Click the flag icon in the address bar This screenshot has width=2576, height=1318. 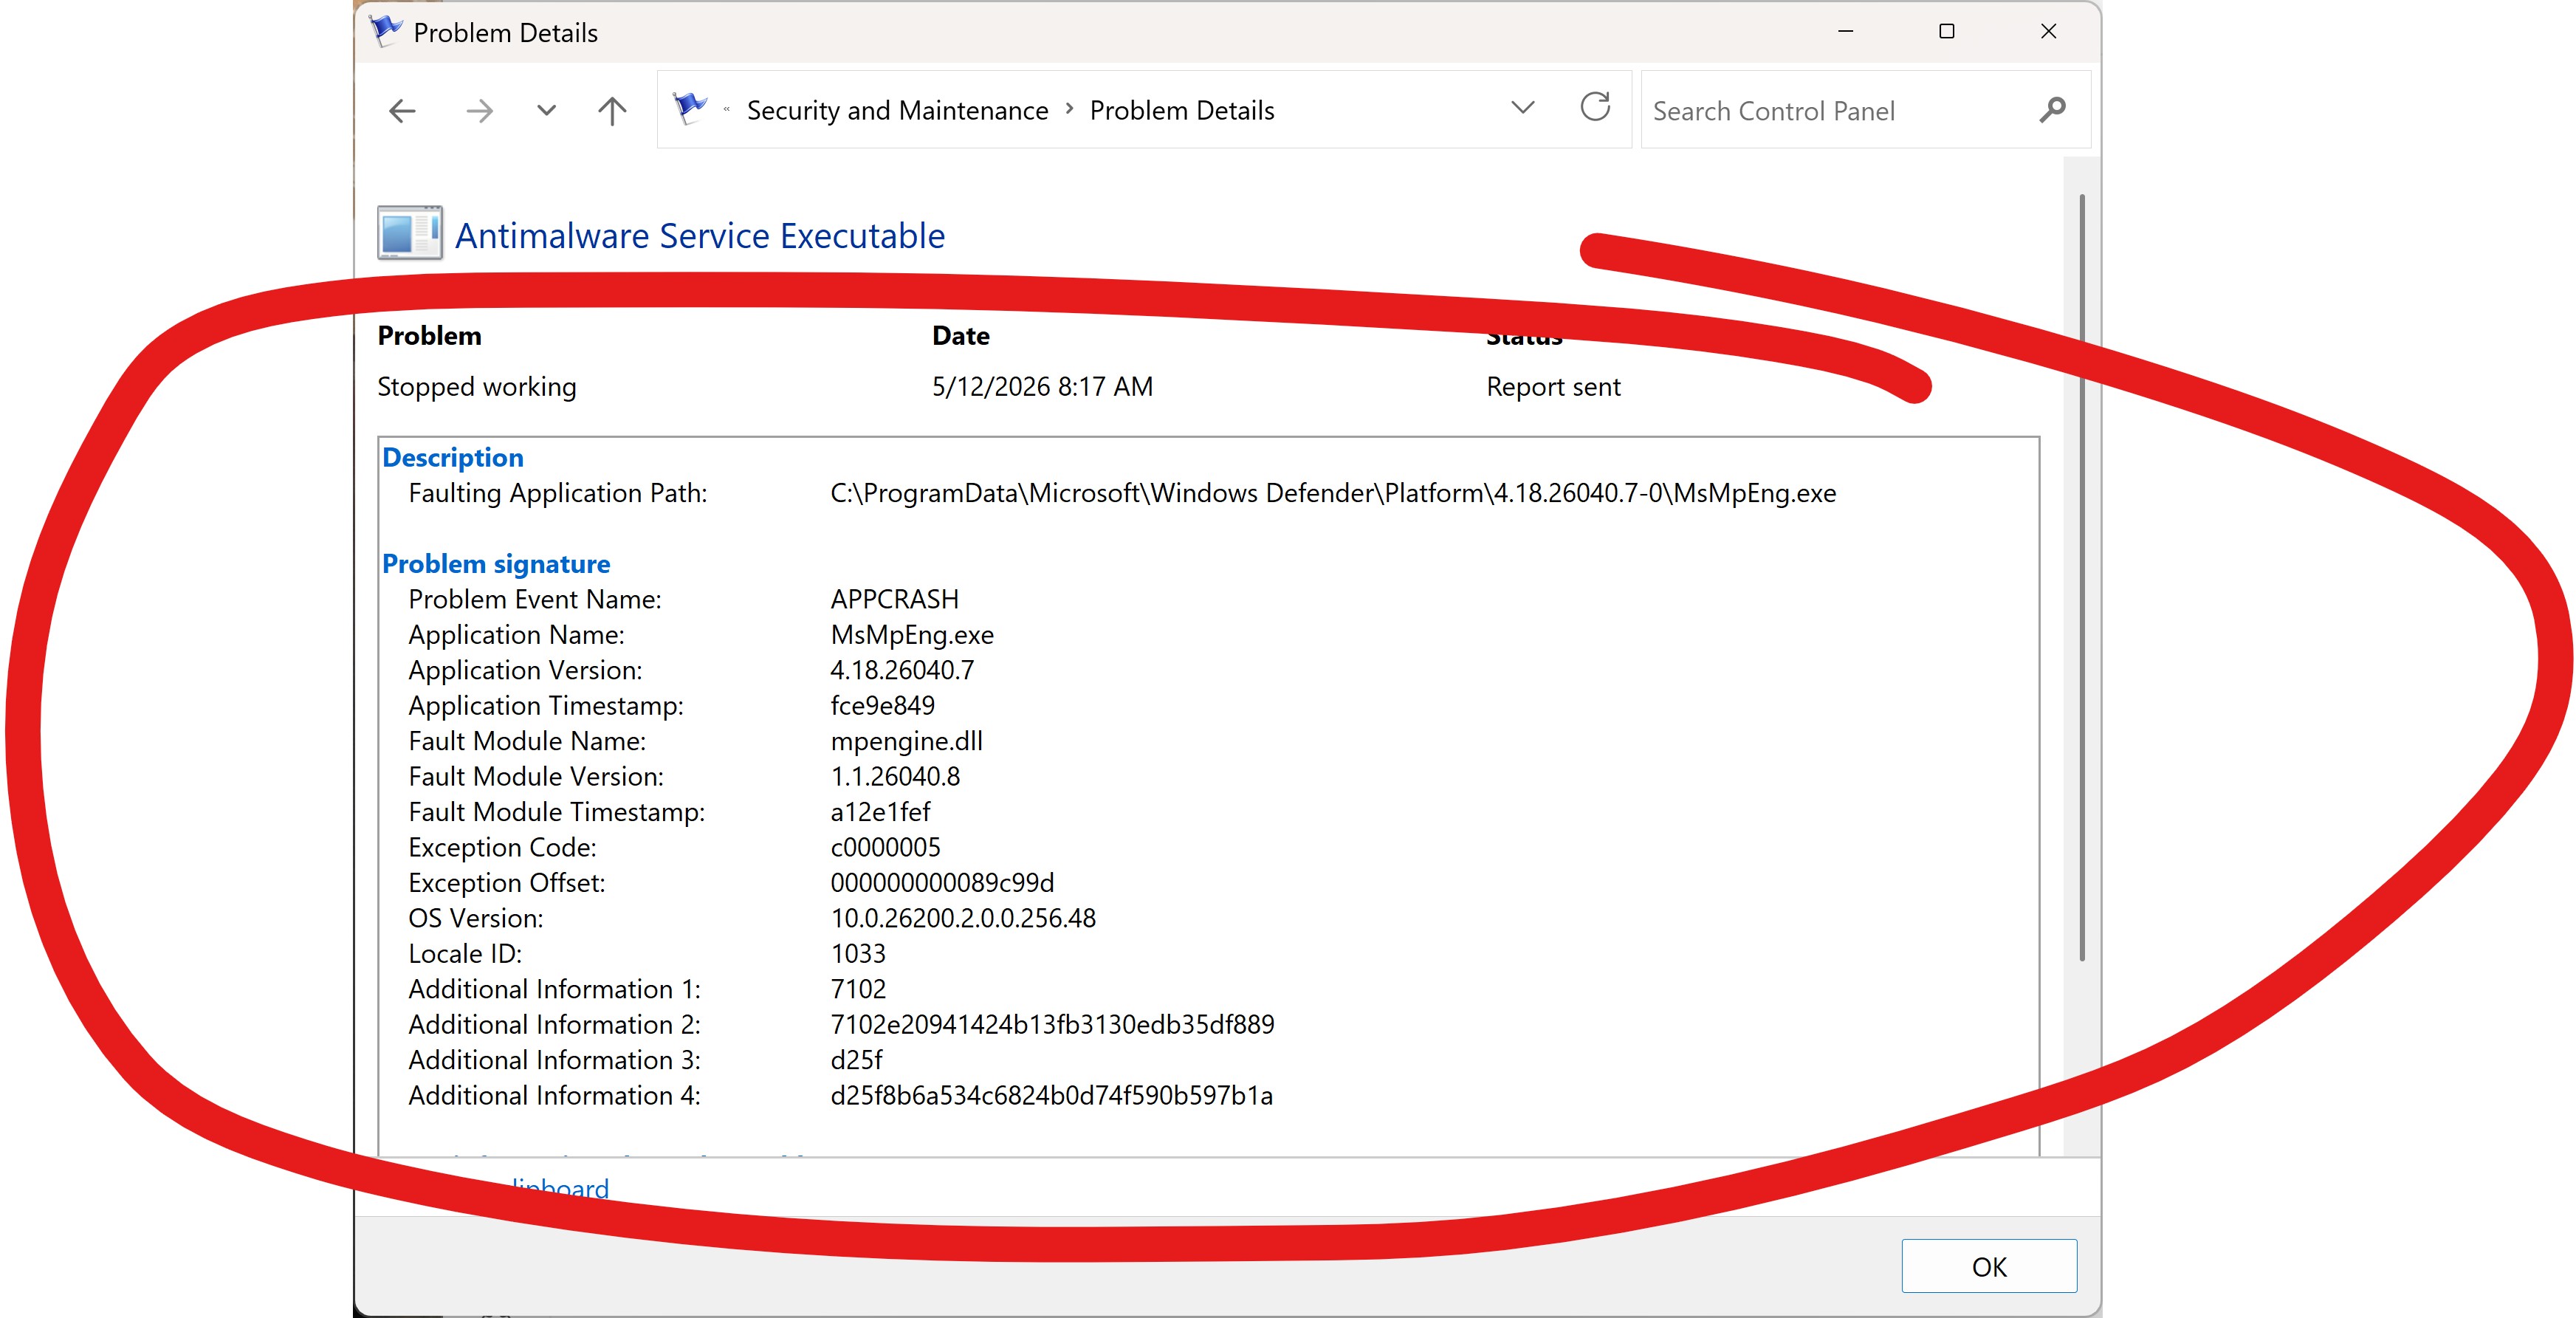tap(690, 108)
